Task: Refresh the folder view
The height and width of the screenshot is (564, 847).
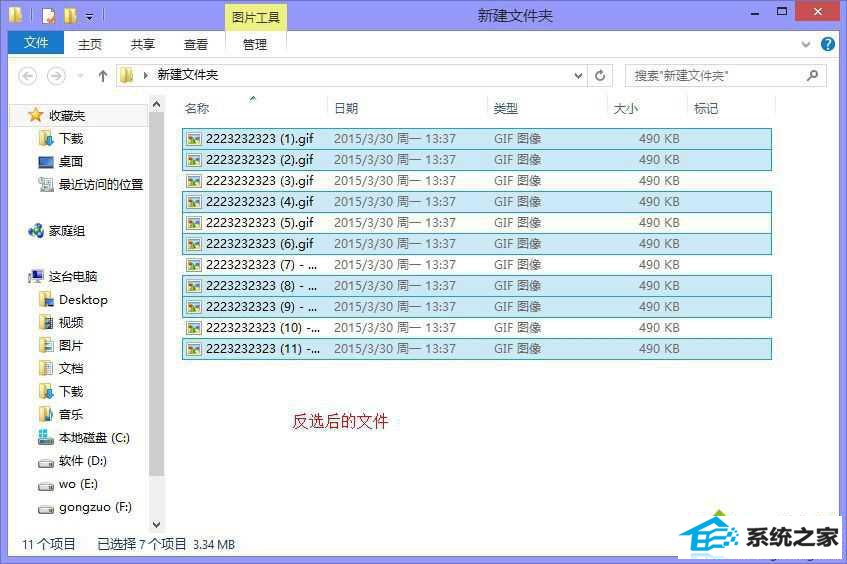Action: click(x=600, y=76)
